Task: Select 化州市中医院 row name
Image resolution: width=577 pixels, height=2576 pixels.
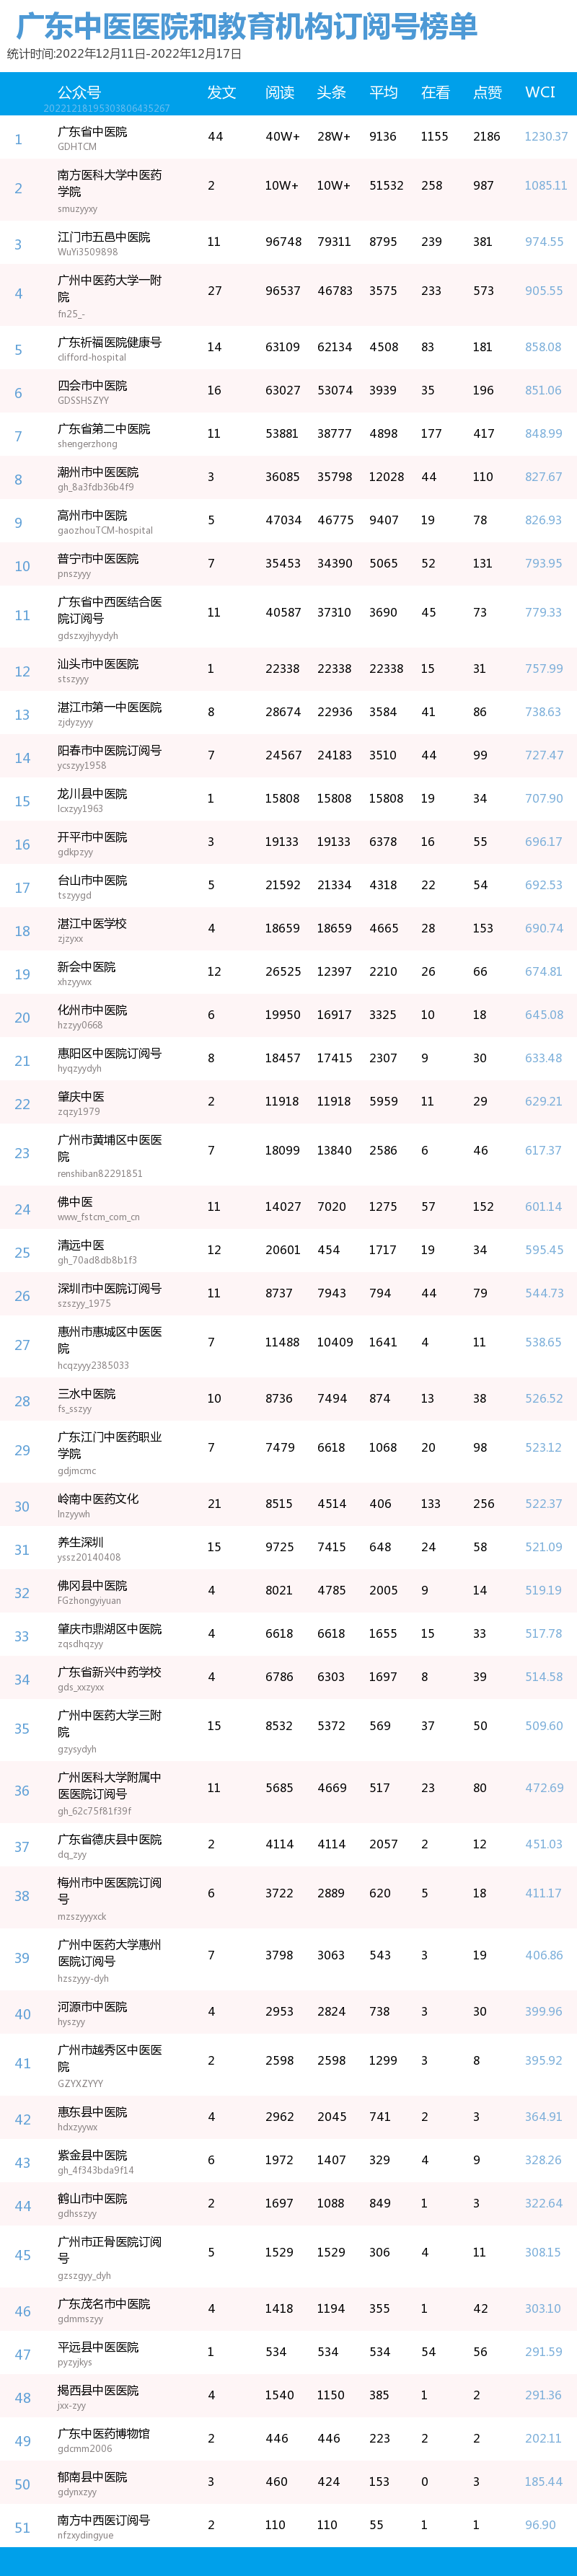Action: [92, 1010]
